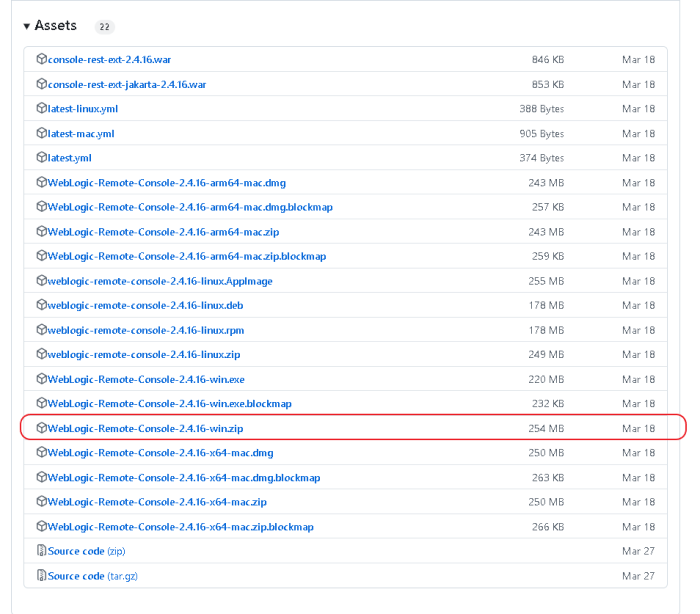Click Mar 27 date in Source code (tar.gz) row
The width and height of the screenshot is (700, 614).
pyautogui.click(x=638, y=576)
